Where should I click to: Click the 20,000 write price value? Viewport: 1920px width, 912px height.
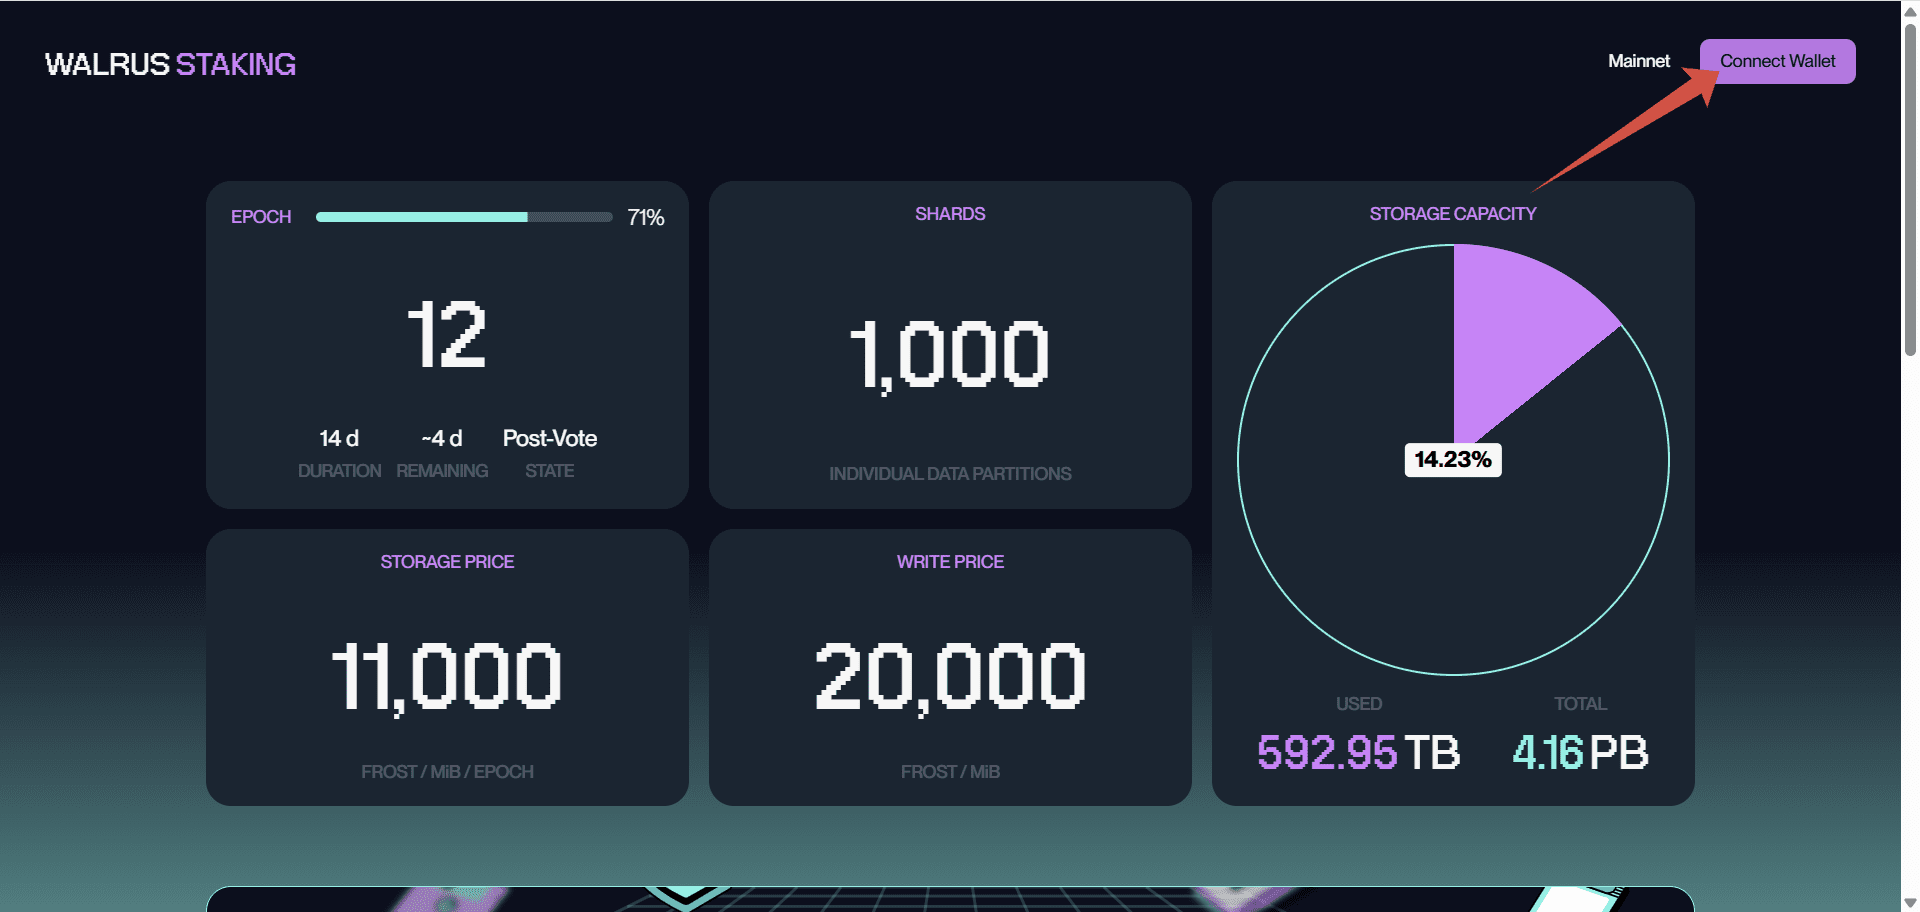coord(950,677)
